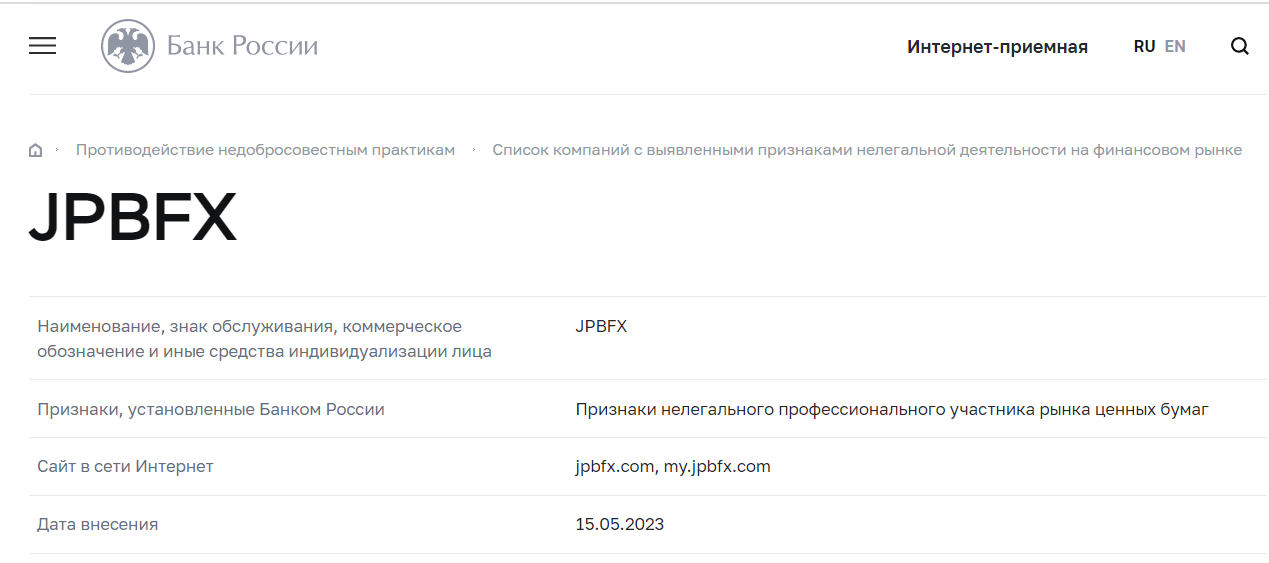Select the 'Наименование, знак обслуживания' row label
Image resolution: width=1269 pixels, height=563 pixels.
[x=264, y=339]
